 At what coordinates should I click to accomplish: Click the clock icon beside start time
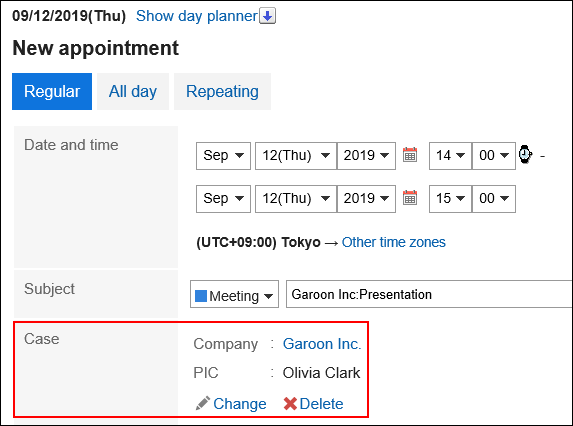[525, 155]
